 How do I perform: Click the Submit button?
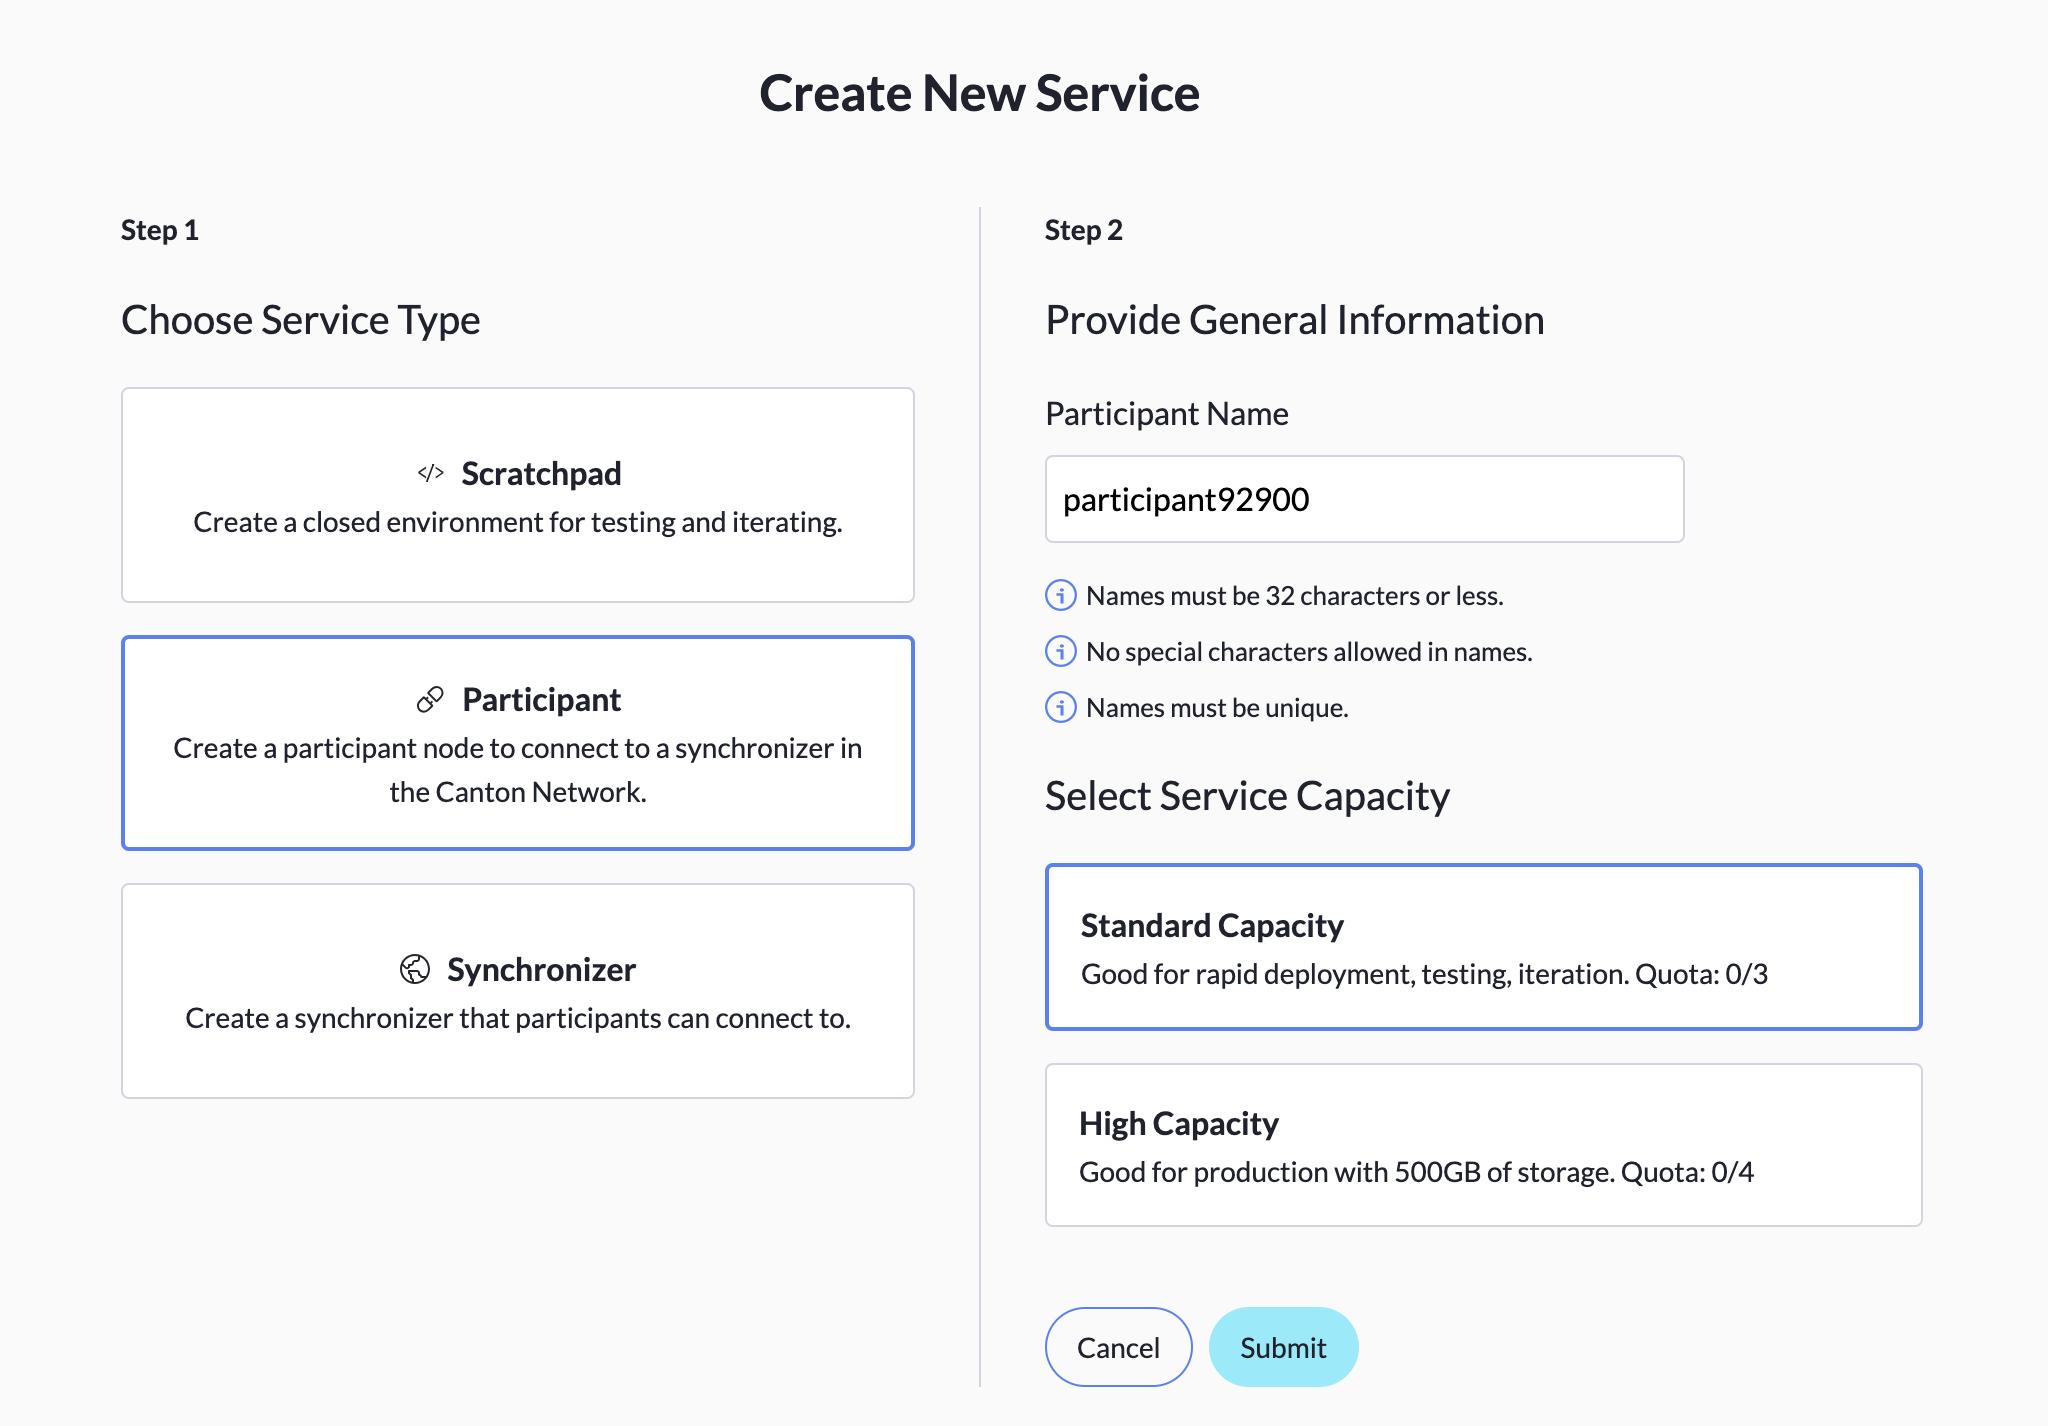pos(1283,1347)
